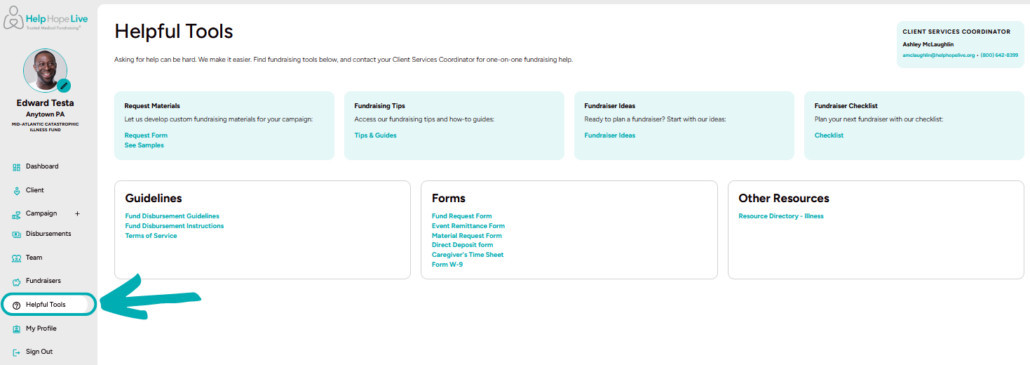This screenshot has height=365, width=1030.
Task: Click the Fundraiser Checklist card title
Action: click(846, 105)
